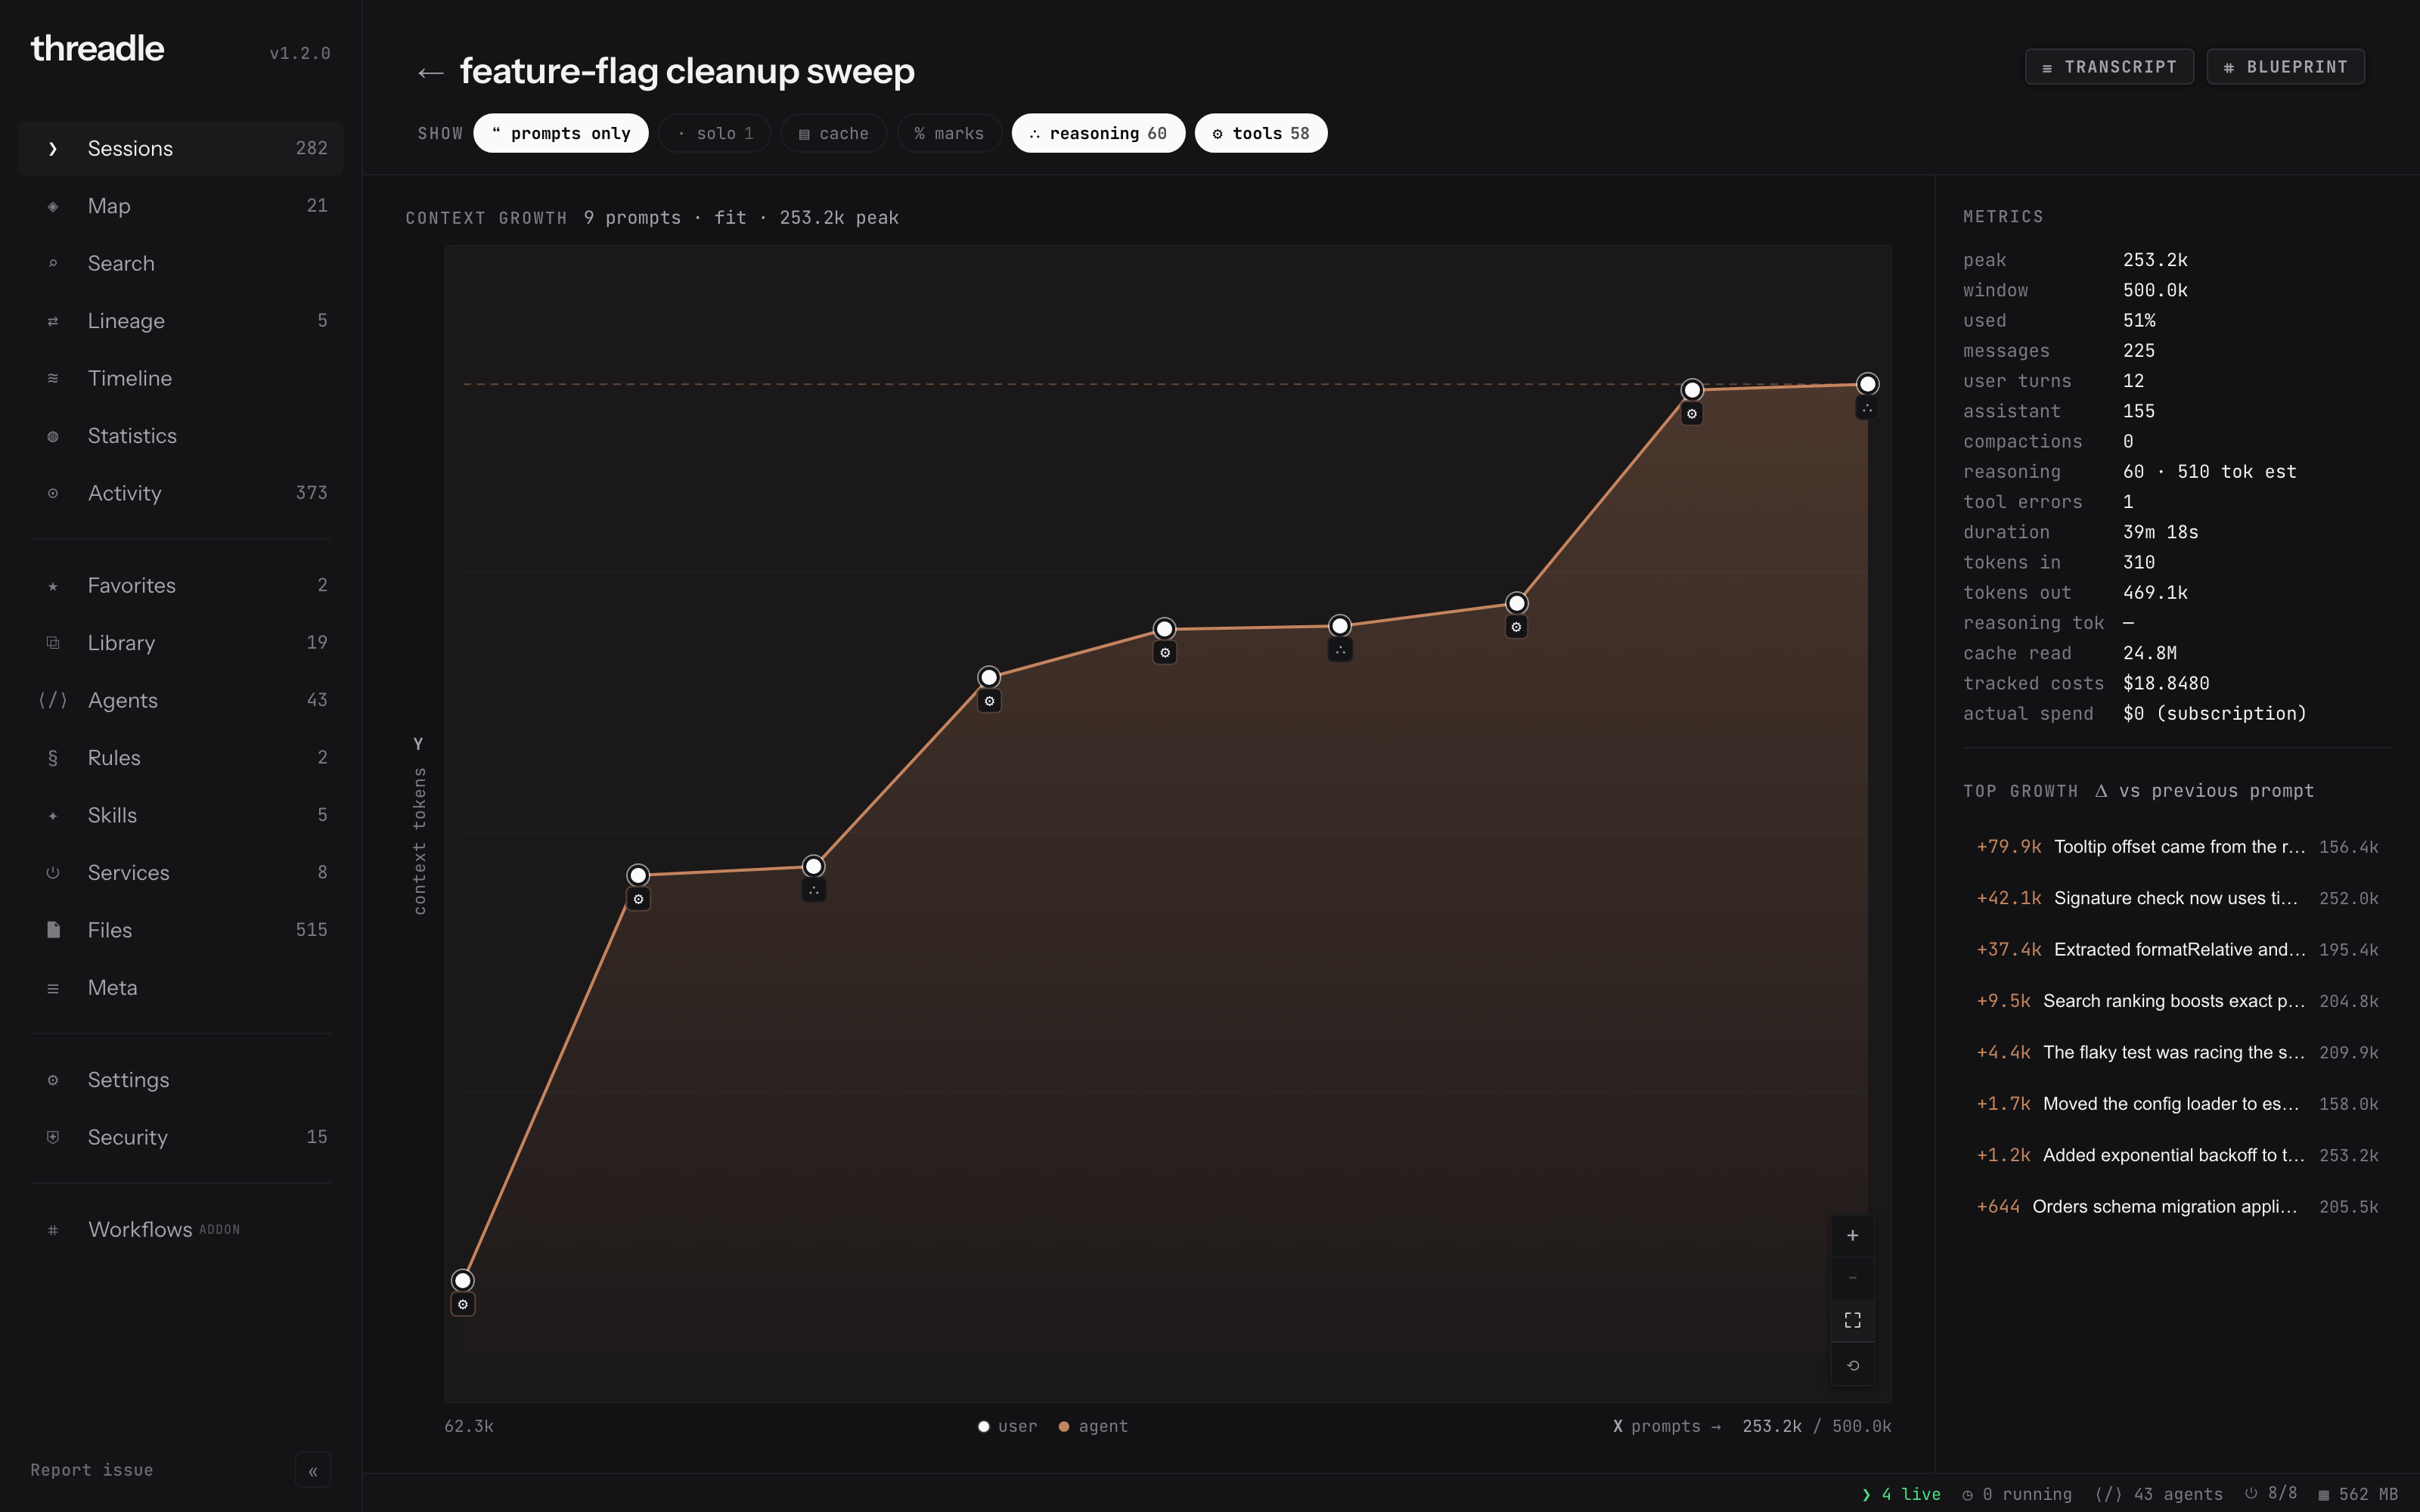Go back using the left arrow beside title
This screenshot has height=1512, width=2420.
coord(430,72)
